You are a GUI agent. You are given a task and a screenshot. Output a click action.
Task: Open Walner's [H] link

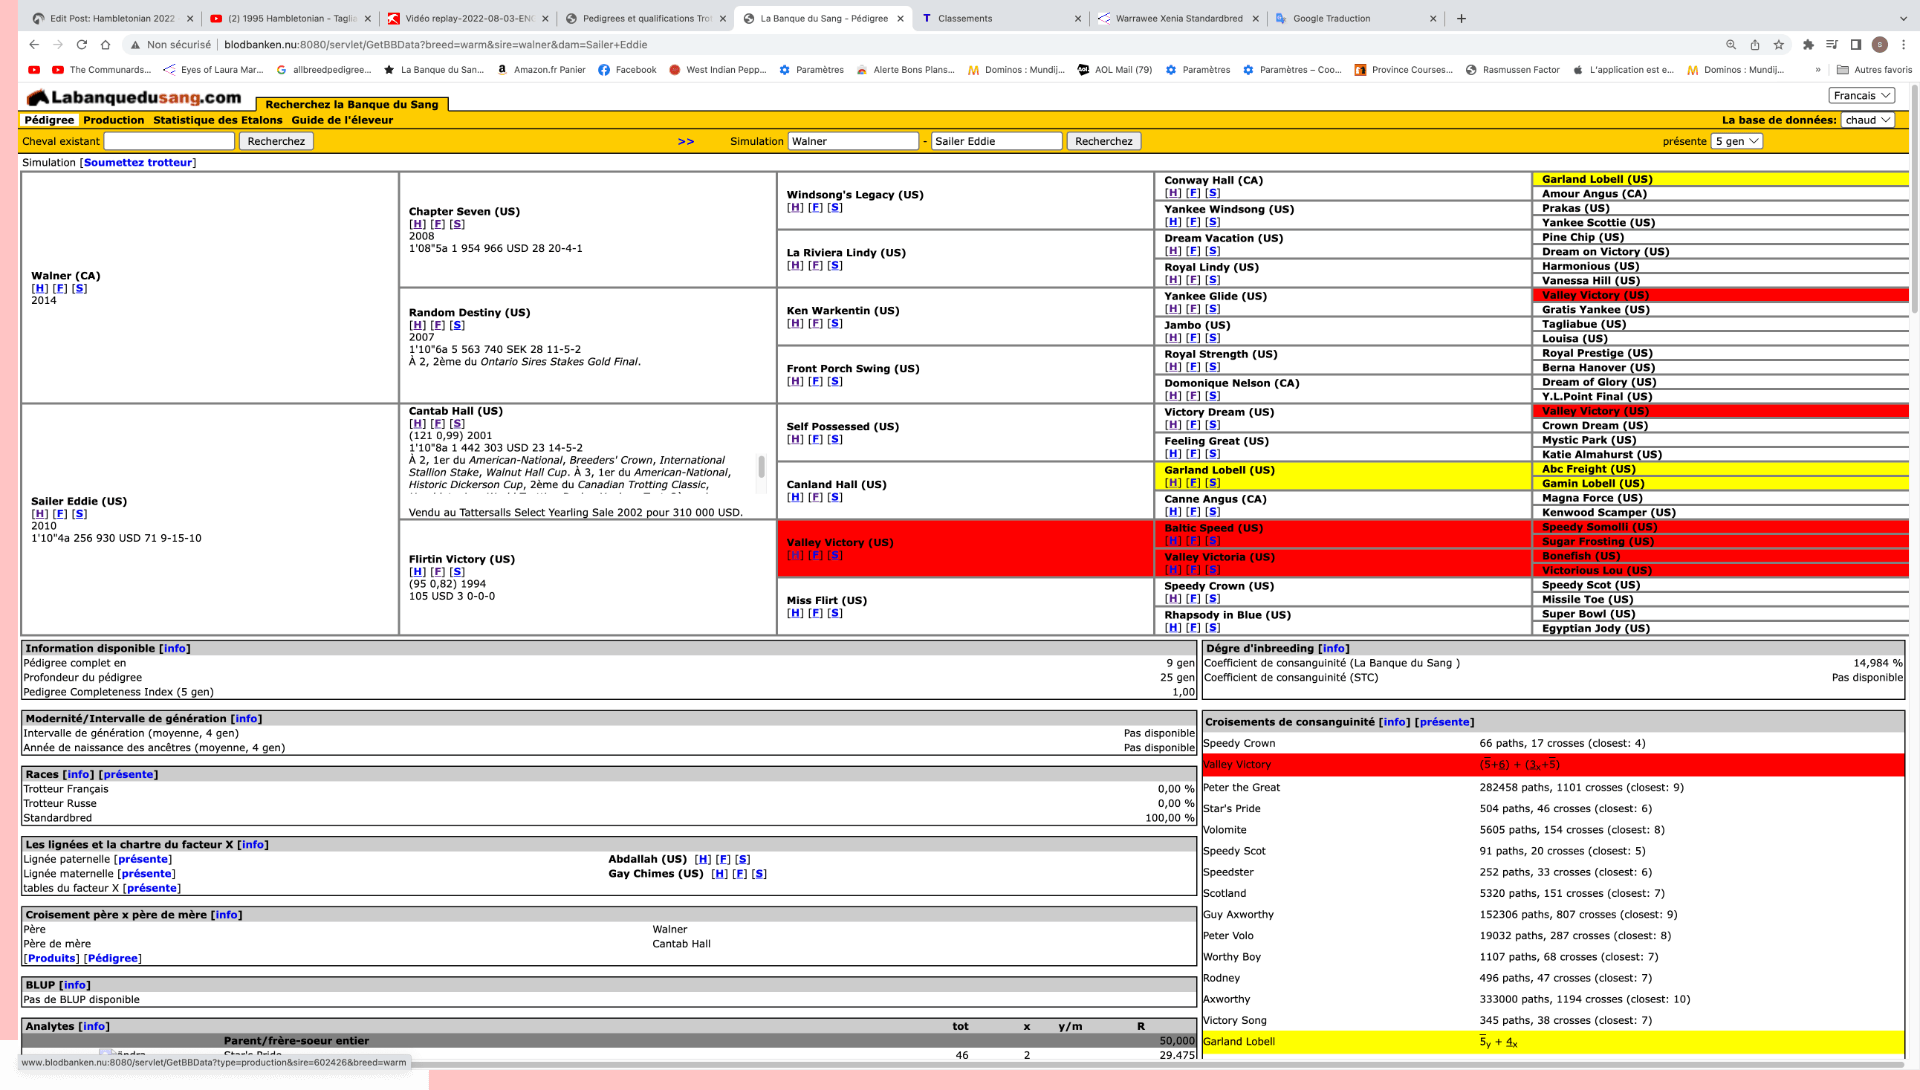(x=40, y=288)
